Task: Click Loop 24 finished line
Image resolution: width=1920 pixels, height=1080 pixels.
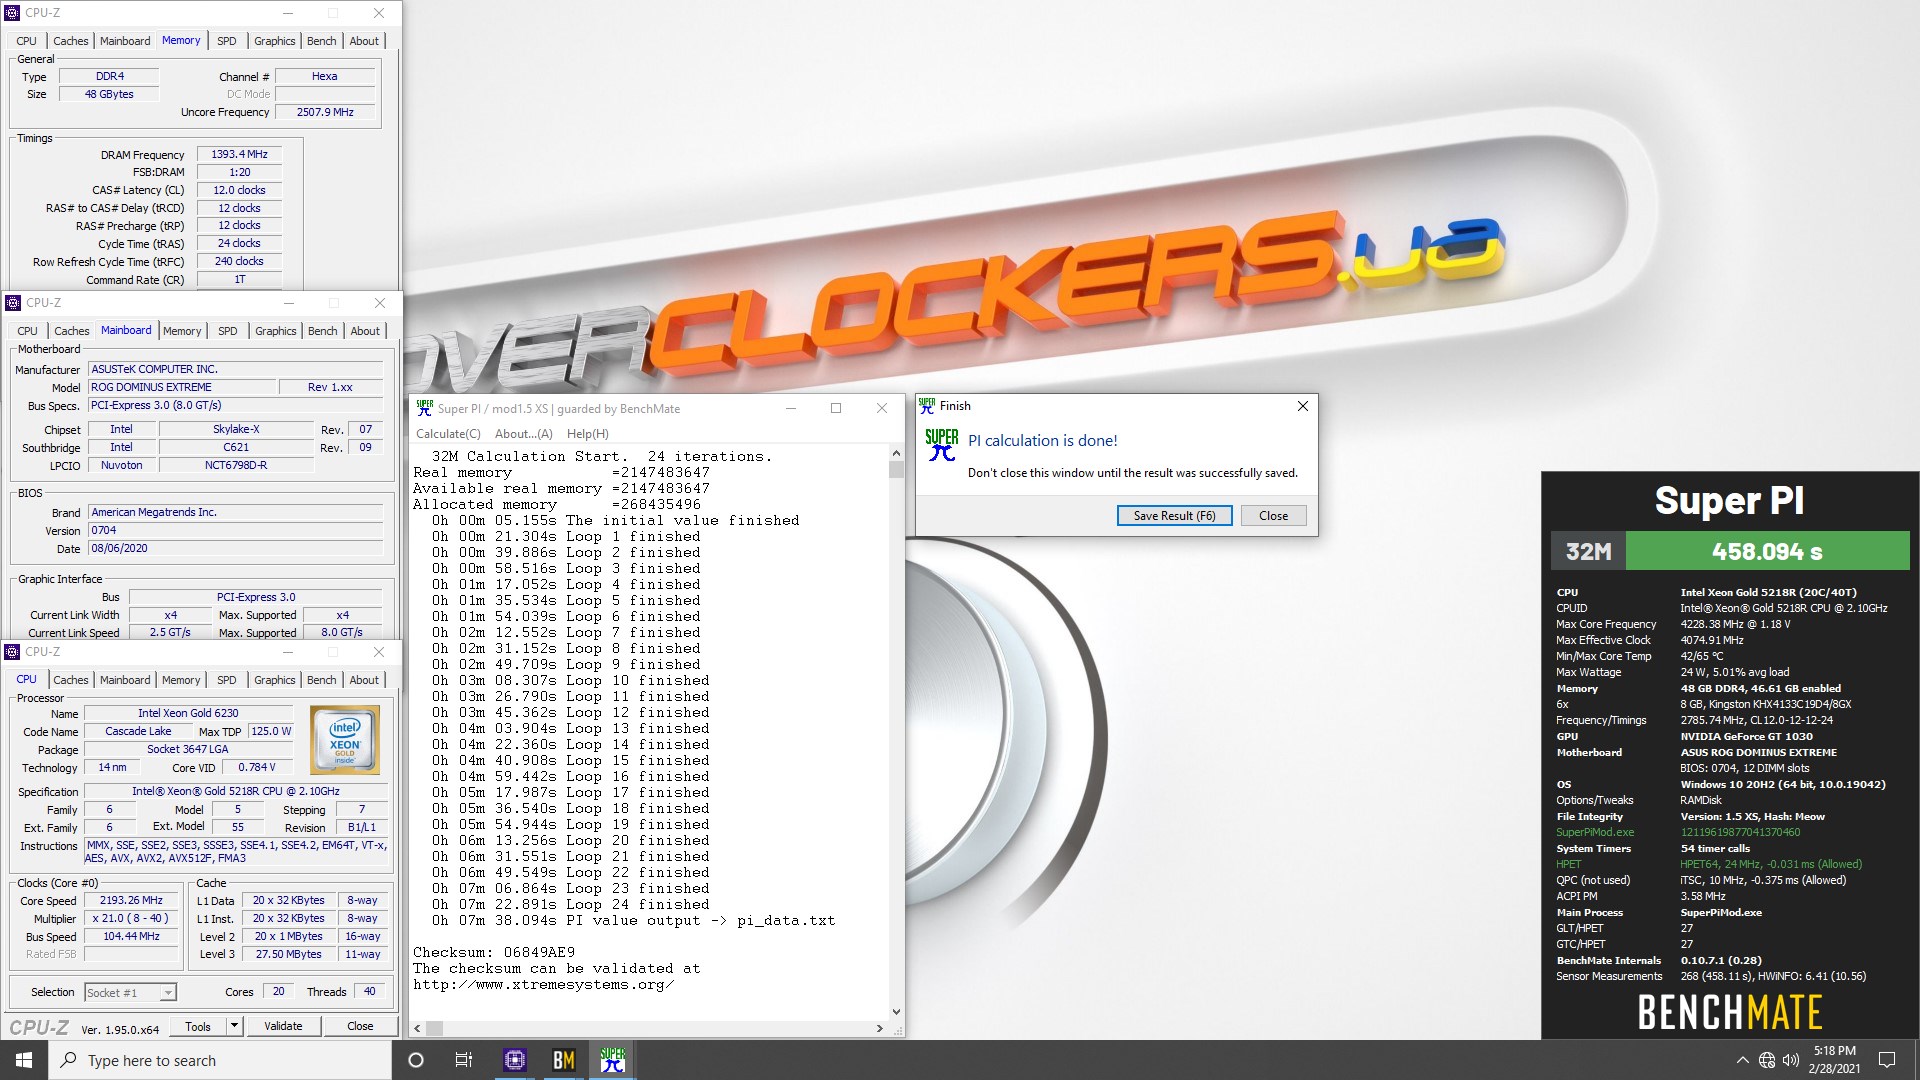Action: tap(570, 904)
